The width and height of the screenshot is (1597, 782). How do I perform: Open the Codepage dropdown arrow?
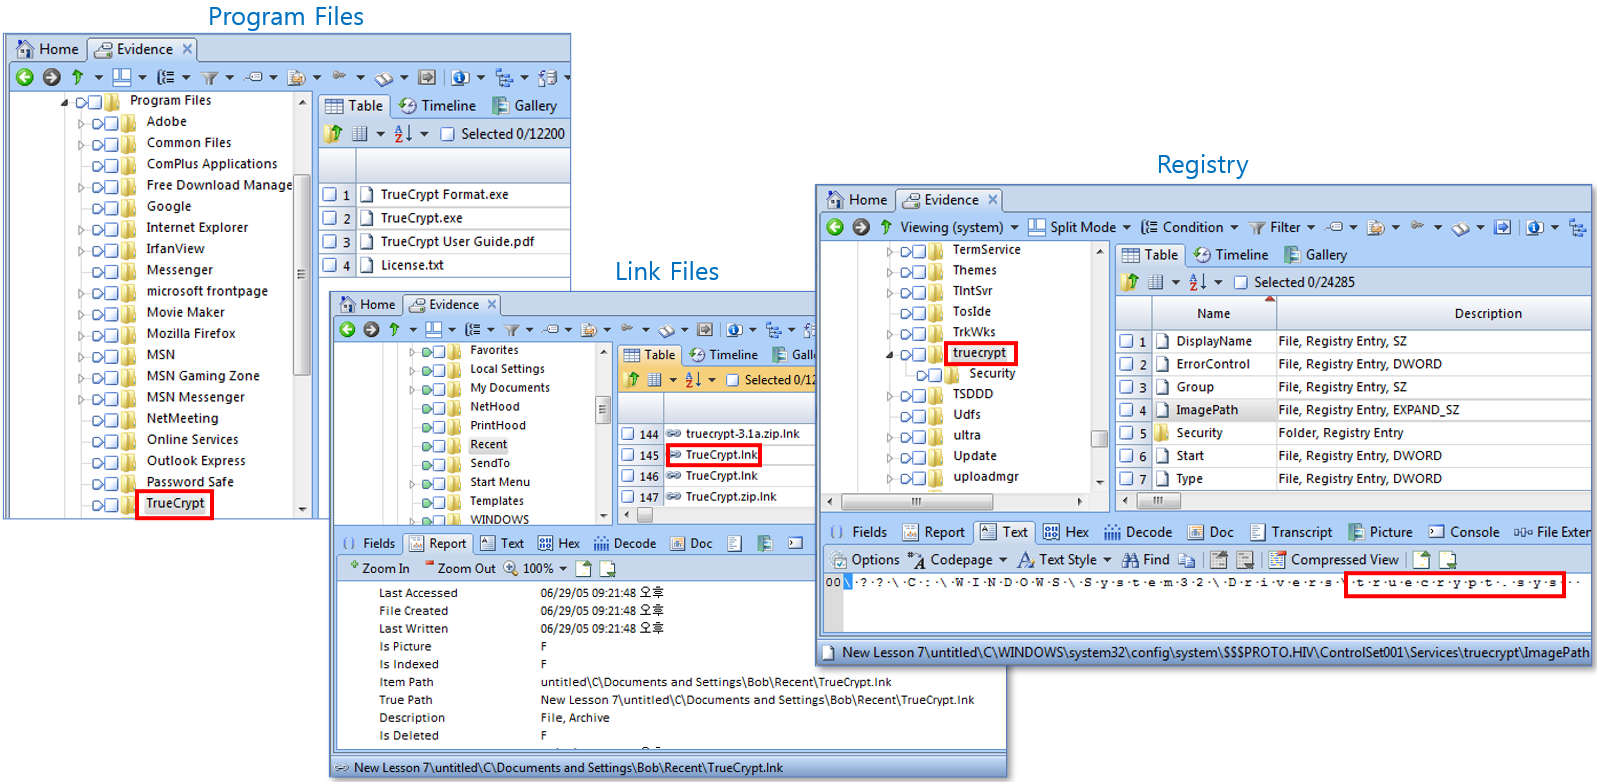[x=1003, y=560]
